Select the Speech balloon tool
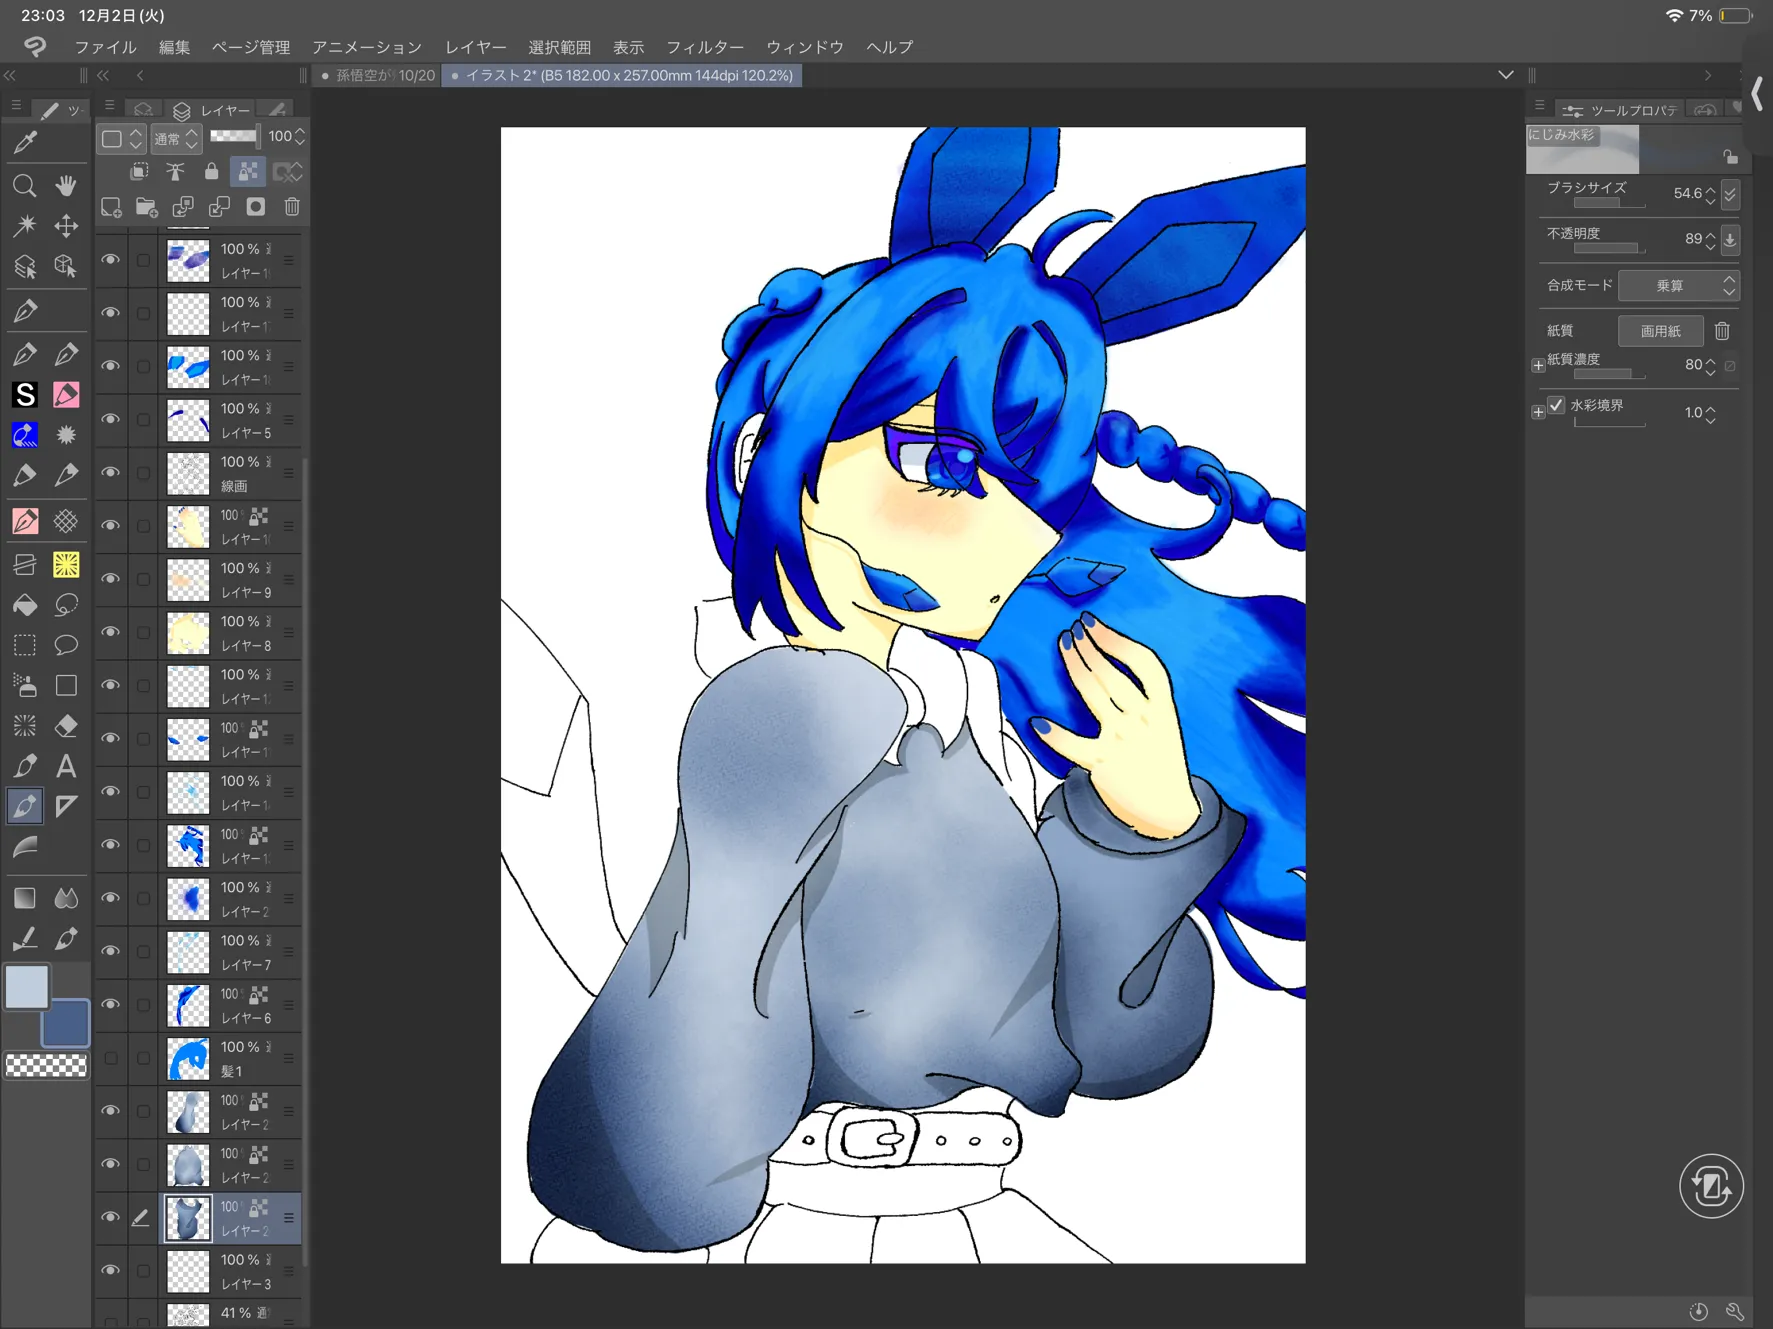Viewport: 1773px width, 1329px height. click(66, 646)
